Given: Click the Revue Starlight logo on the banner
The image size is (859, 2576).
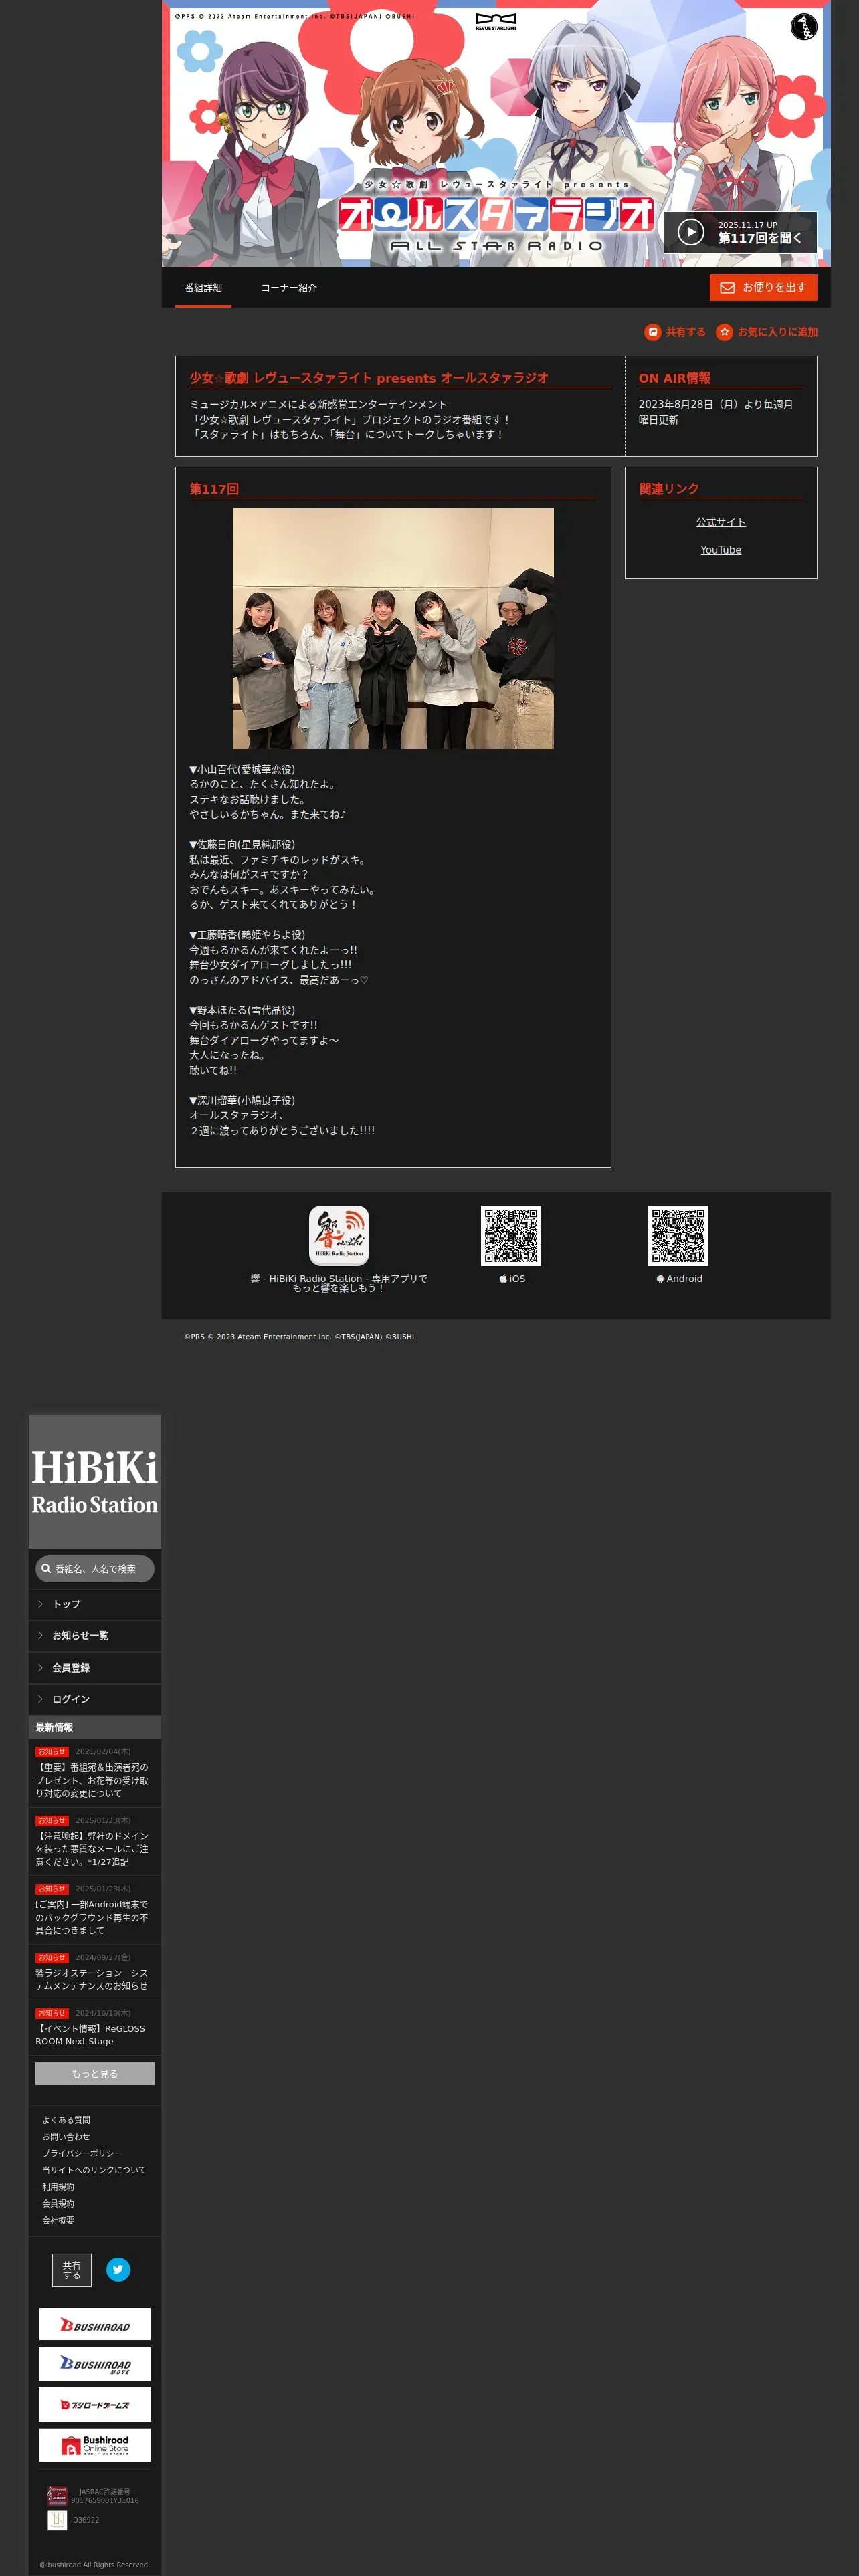Looking at the screenshot, I should (496, 22).
